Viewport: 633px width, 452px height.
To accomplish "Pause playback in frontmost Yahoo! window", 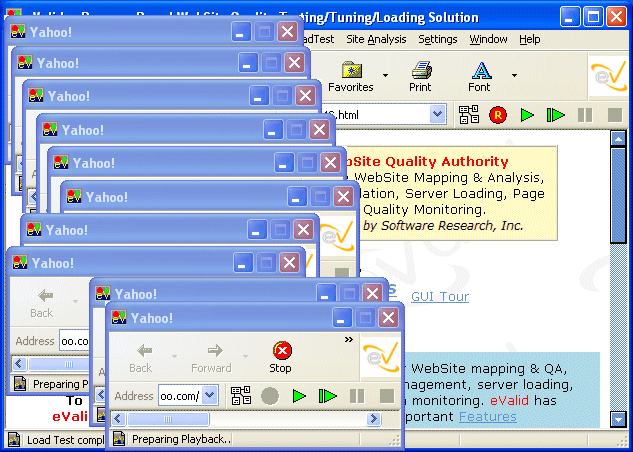I will (x=357, y=396).
